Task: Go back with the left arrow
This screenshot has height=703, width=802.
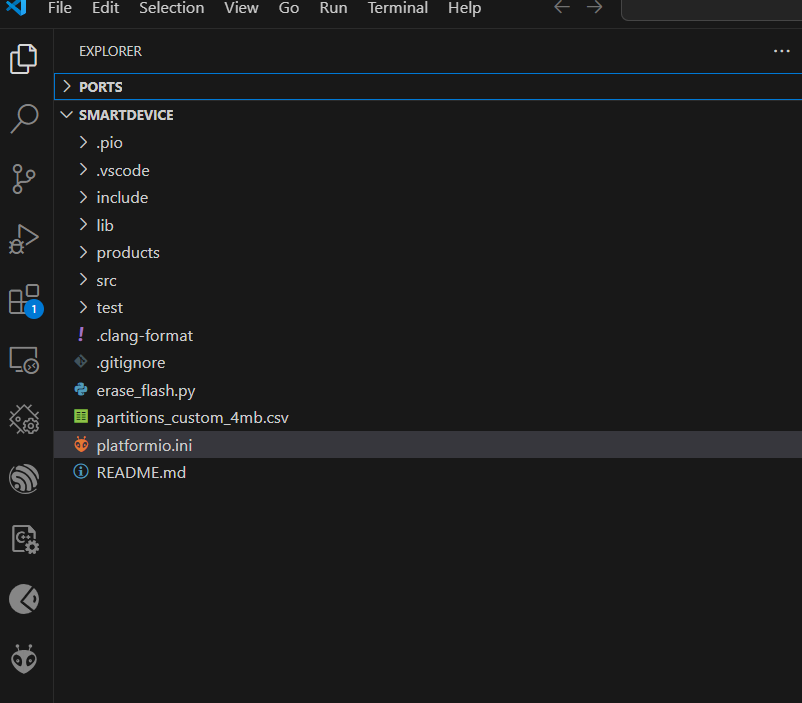Action: click(562, 8)
